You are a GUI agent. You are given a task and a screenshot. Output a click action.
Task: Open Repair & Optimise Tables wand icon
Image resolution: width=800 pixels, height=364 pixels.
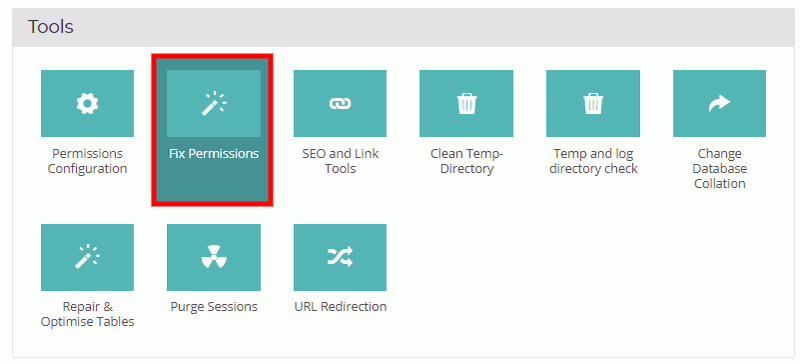point(87,257)
